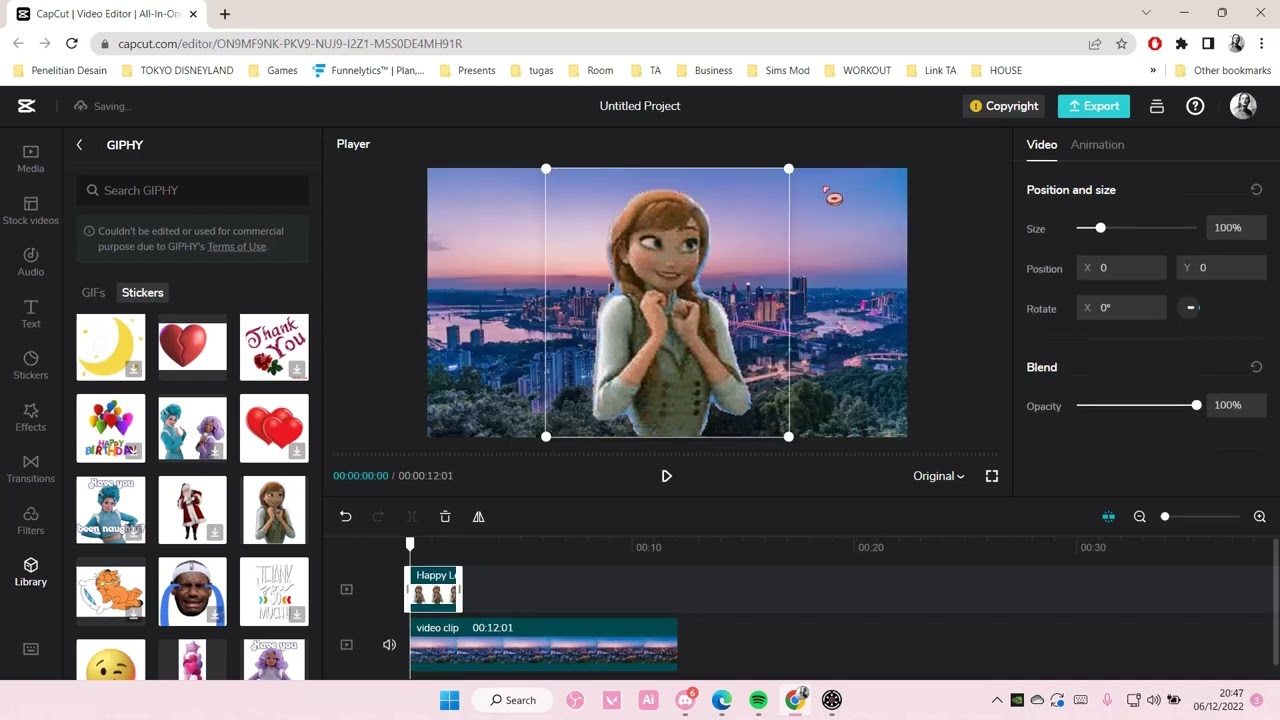Image resolution: width=1280 pixels, height=720 pixels.
Task: Open keyboard shortcuts icon in sidebar
Action: [x=31, y=649]
